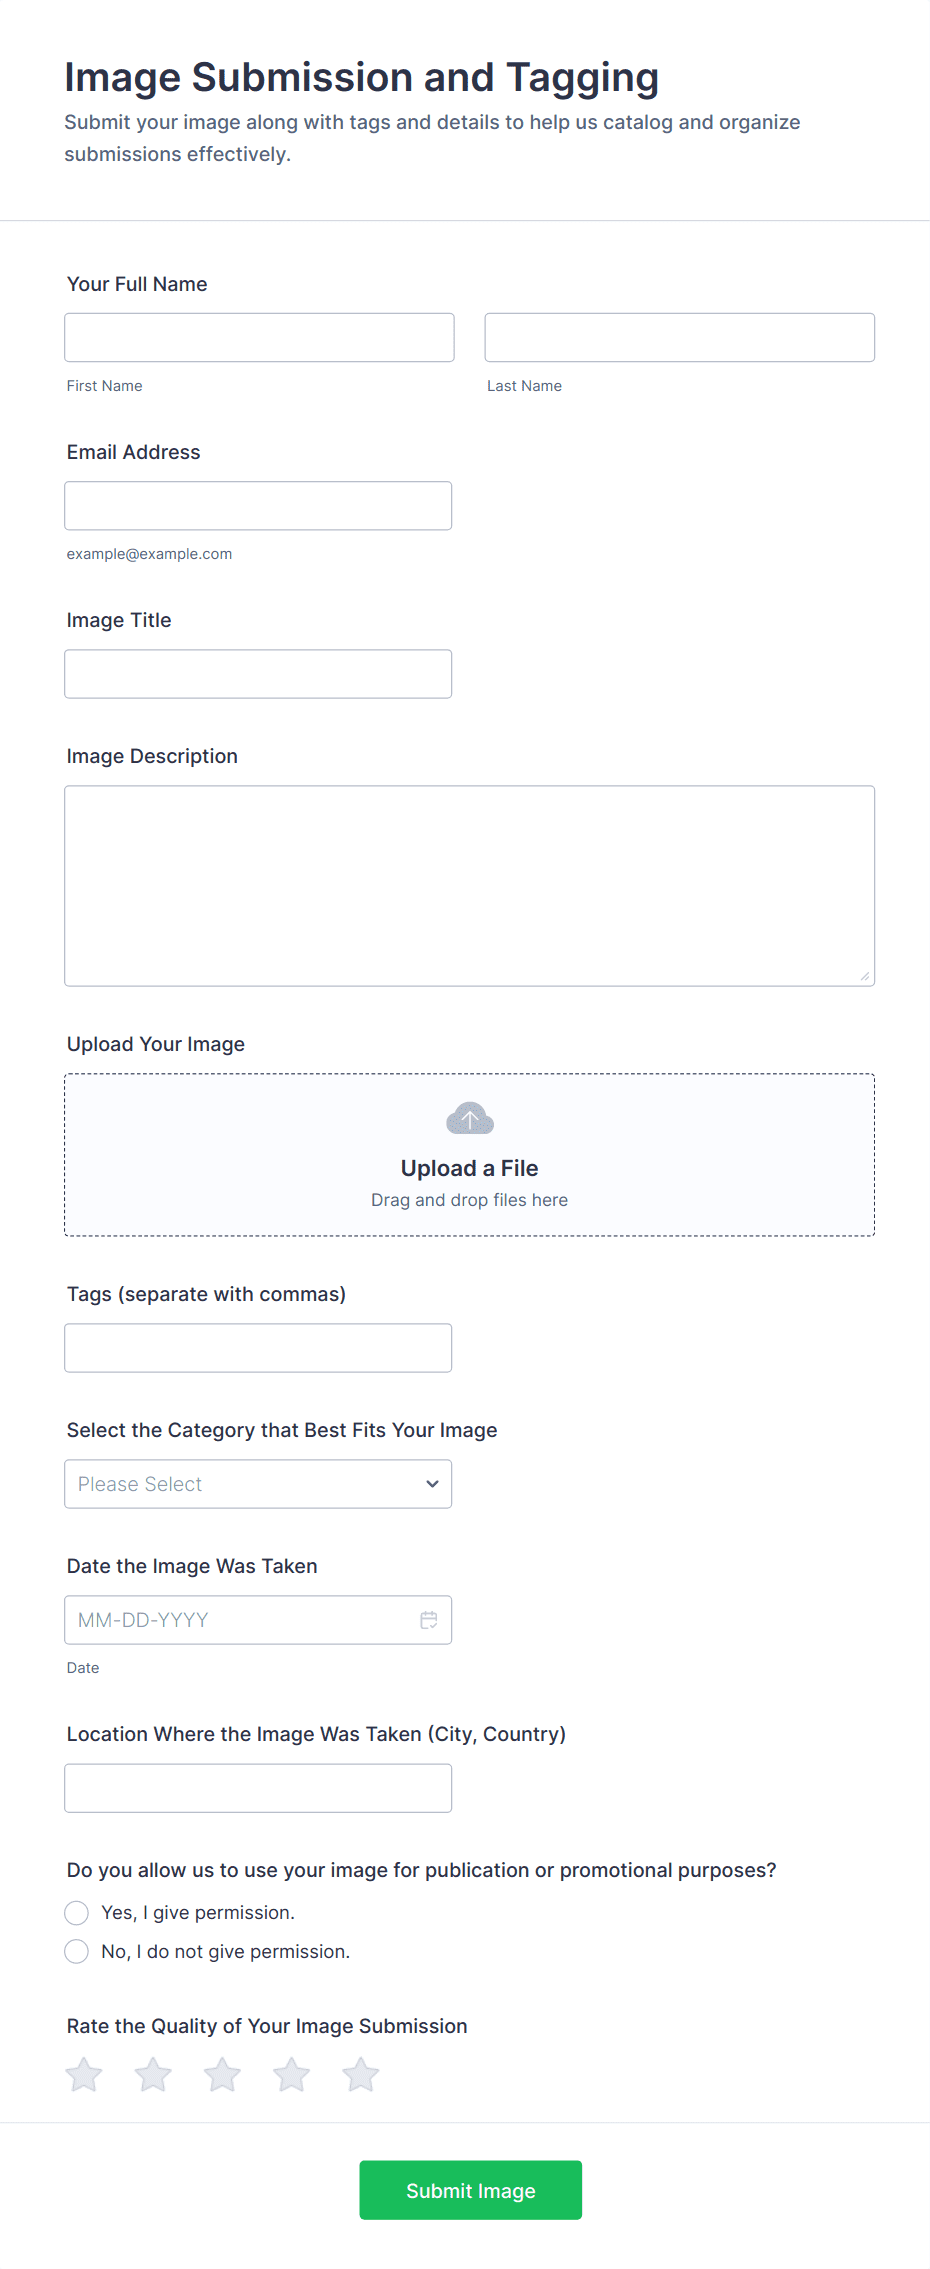Screen dimensions: 930x2269
Task: Select "Yes, I give permission" radio option
Action: pyautogui.click(x=77, y=1913)
